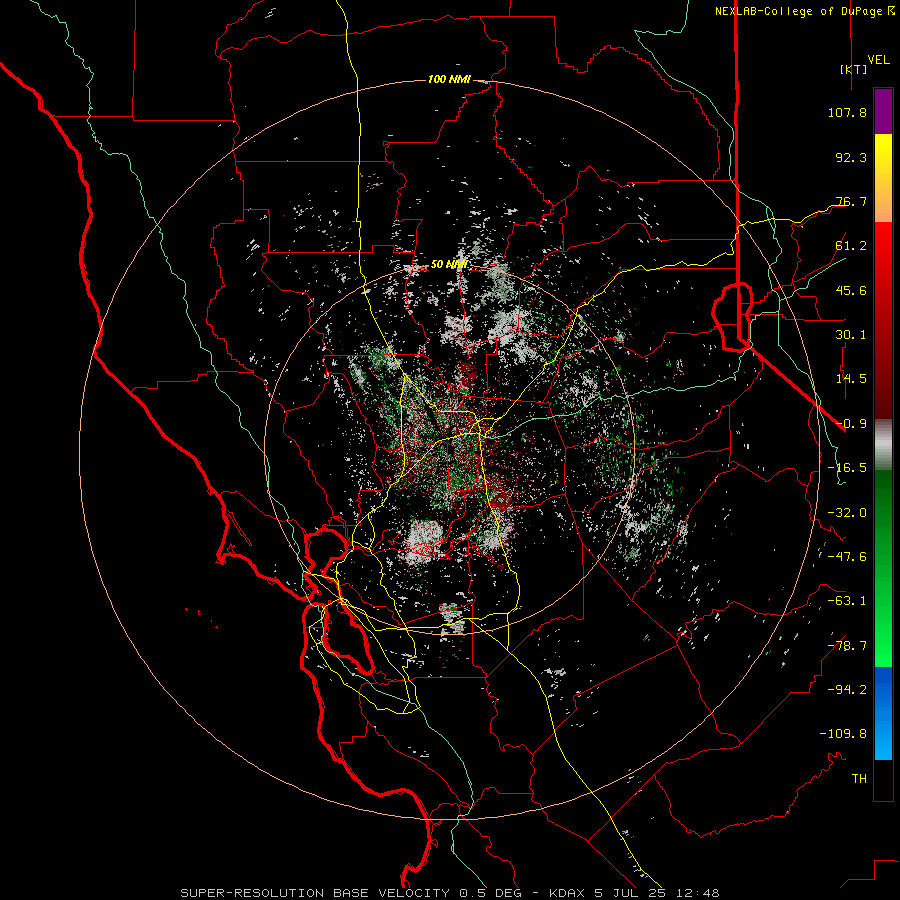Screen dimensions: 900x900
Task: Pick the gray near-zero color bar segment
Action: click(883, 445)
